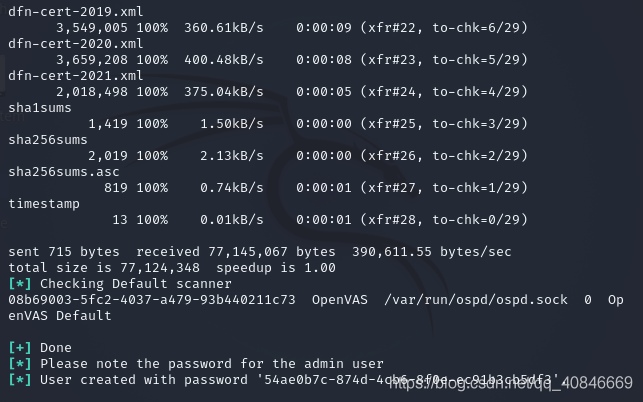Click the dfn-cert-2020.xml filename line
Screen dimensions: 643x402
(x=76, y=43)
